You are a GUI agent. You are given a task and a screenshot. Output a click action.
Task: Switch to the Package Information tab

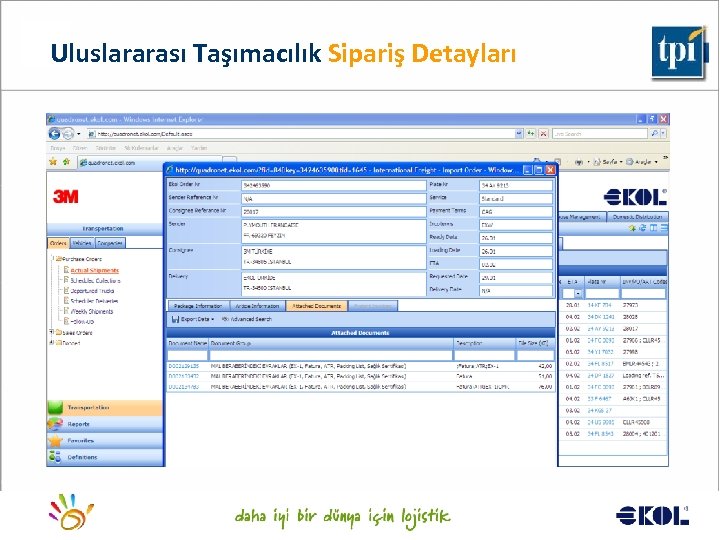point(198,306)
